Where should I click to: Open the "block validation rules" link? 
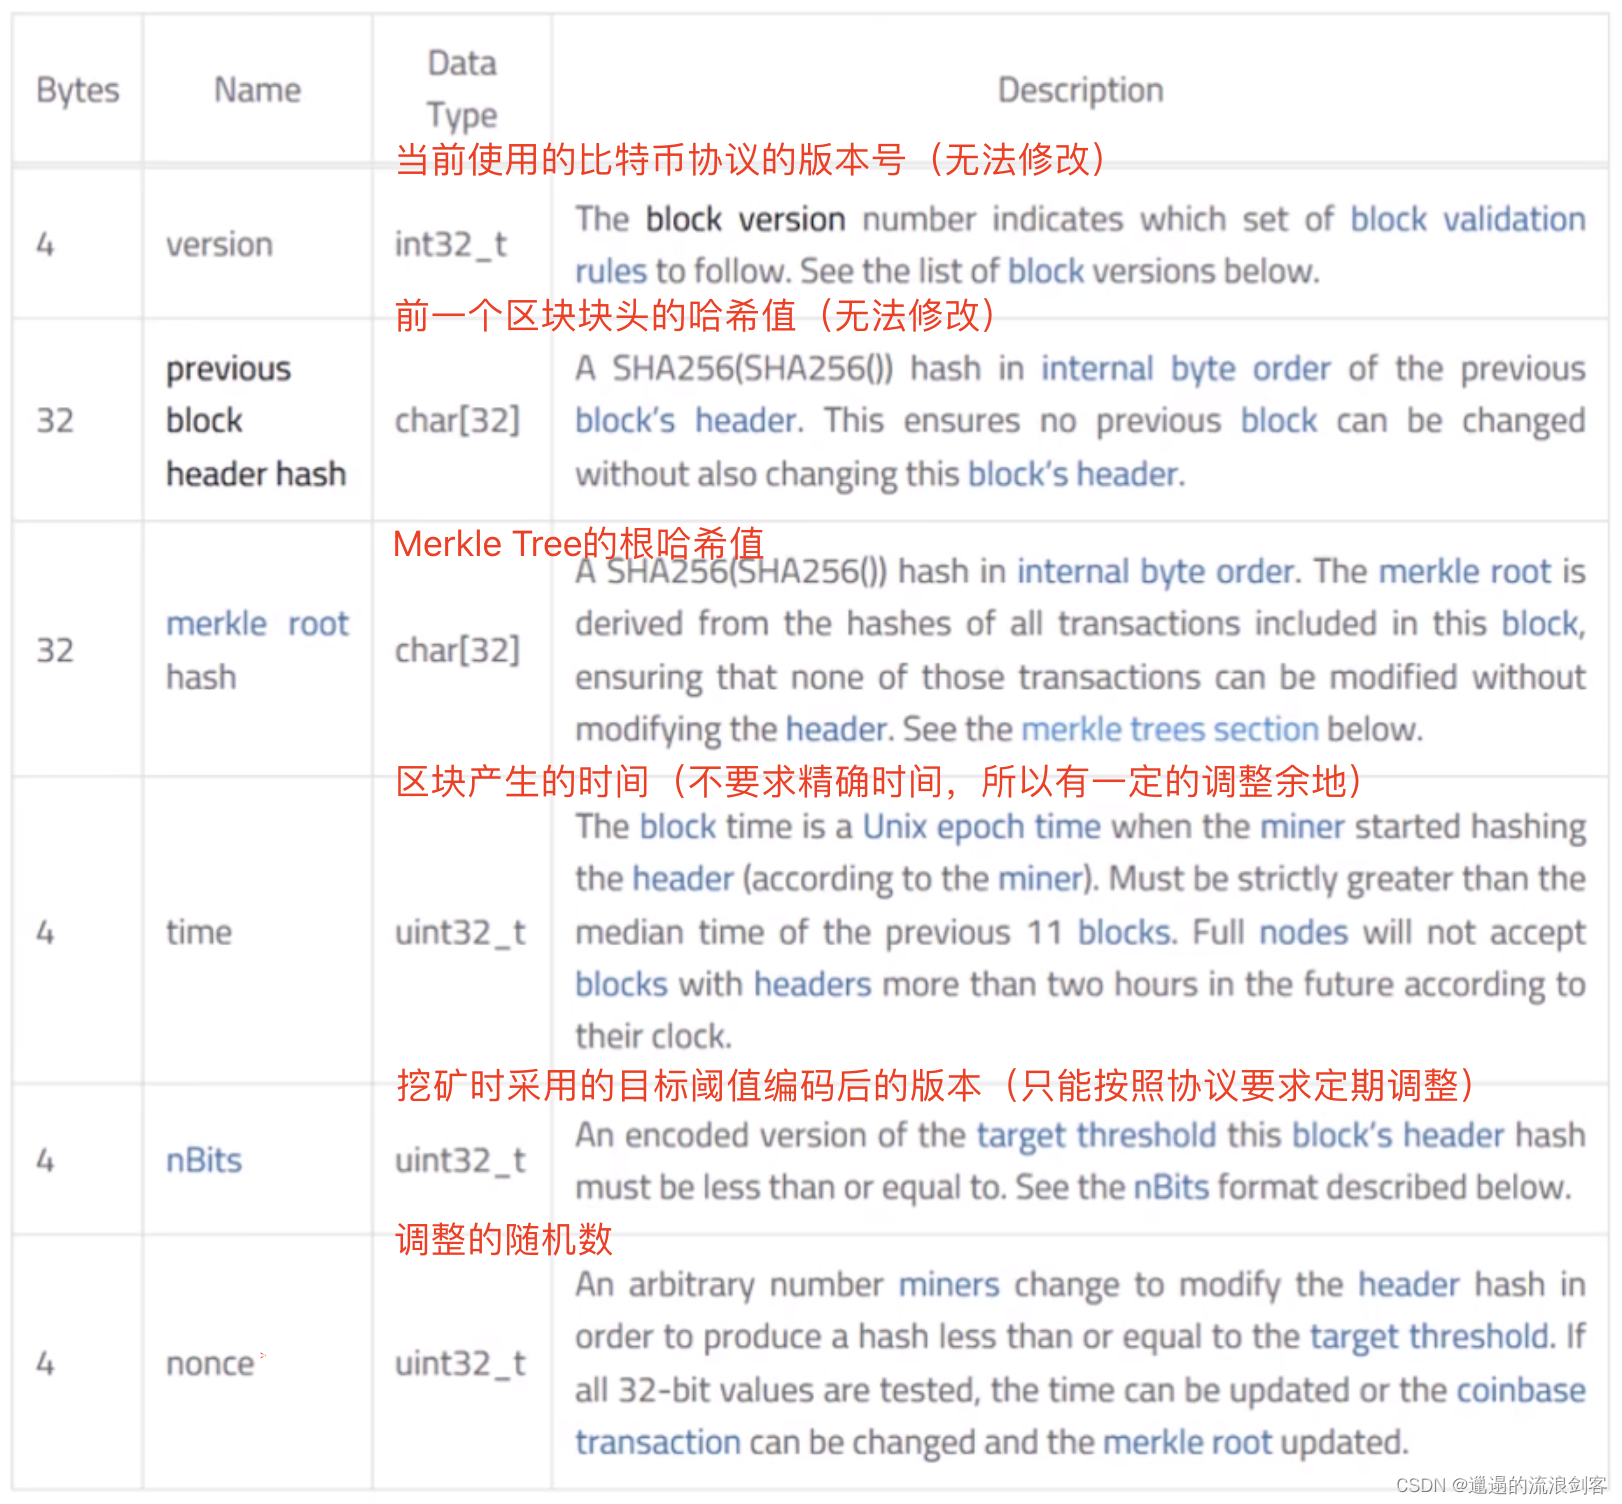(x=1467, y=220)
